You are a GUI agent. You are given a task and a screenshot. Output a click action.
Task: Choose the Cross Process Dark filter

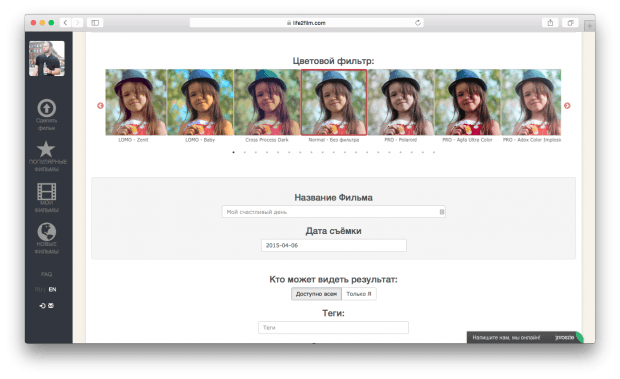tap(267, 102)
